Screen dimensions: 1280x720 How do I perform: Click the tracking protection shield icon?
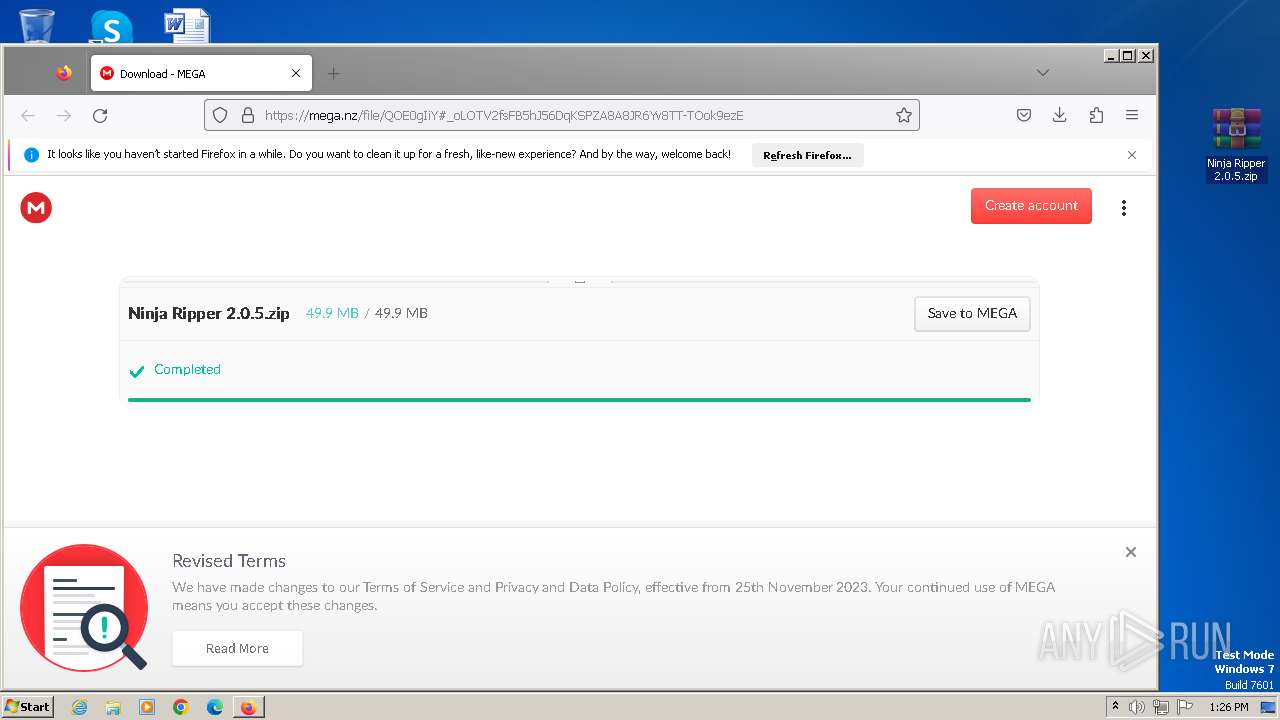click(x=221, y=115)
